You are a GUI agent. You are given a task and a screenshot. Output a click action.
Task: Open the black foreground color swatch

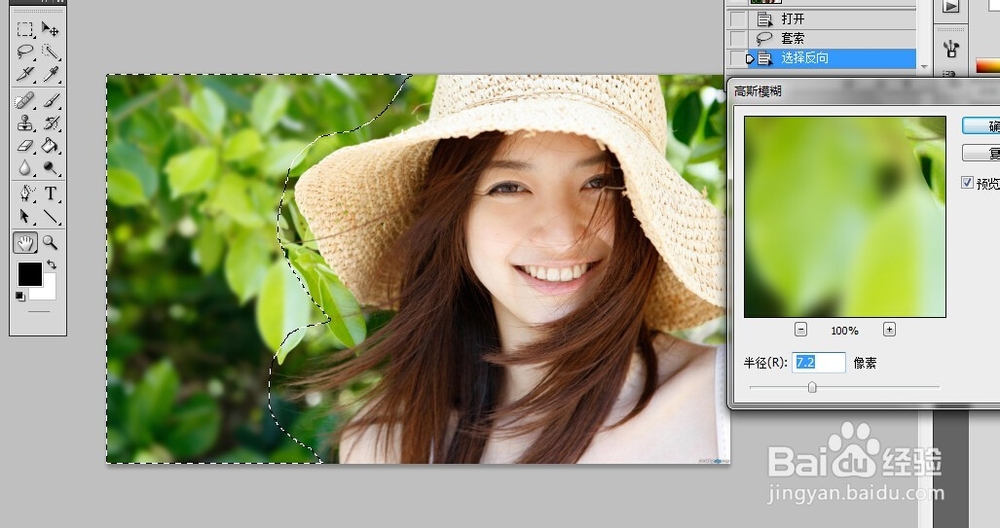click(x=29, y=274)
